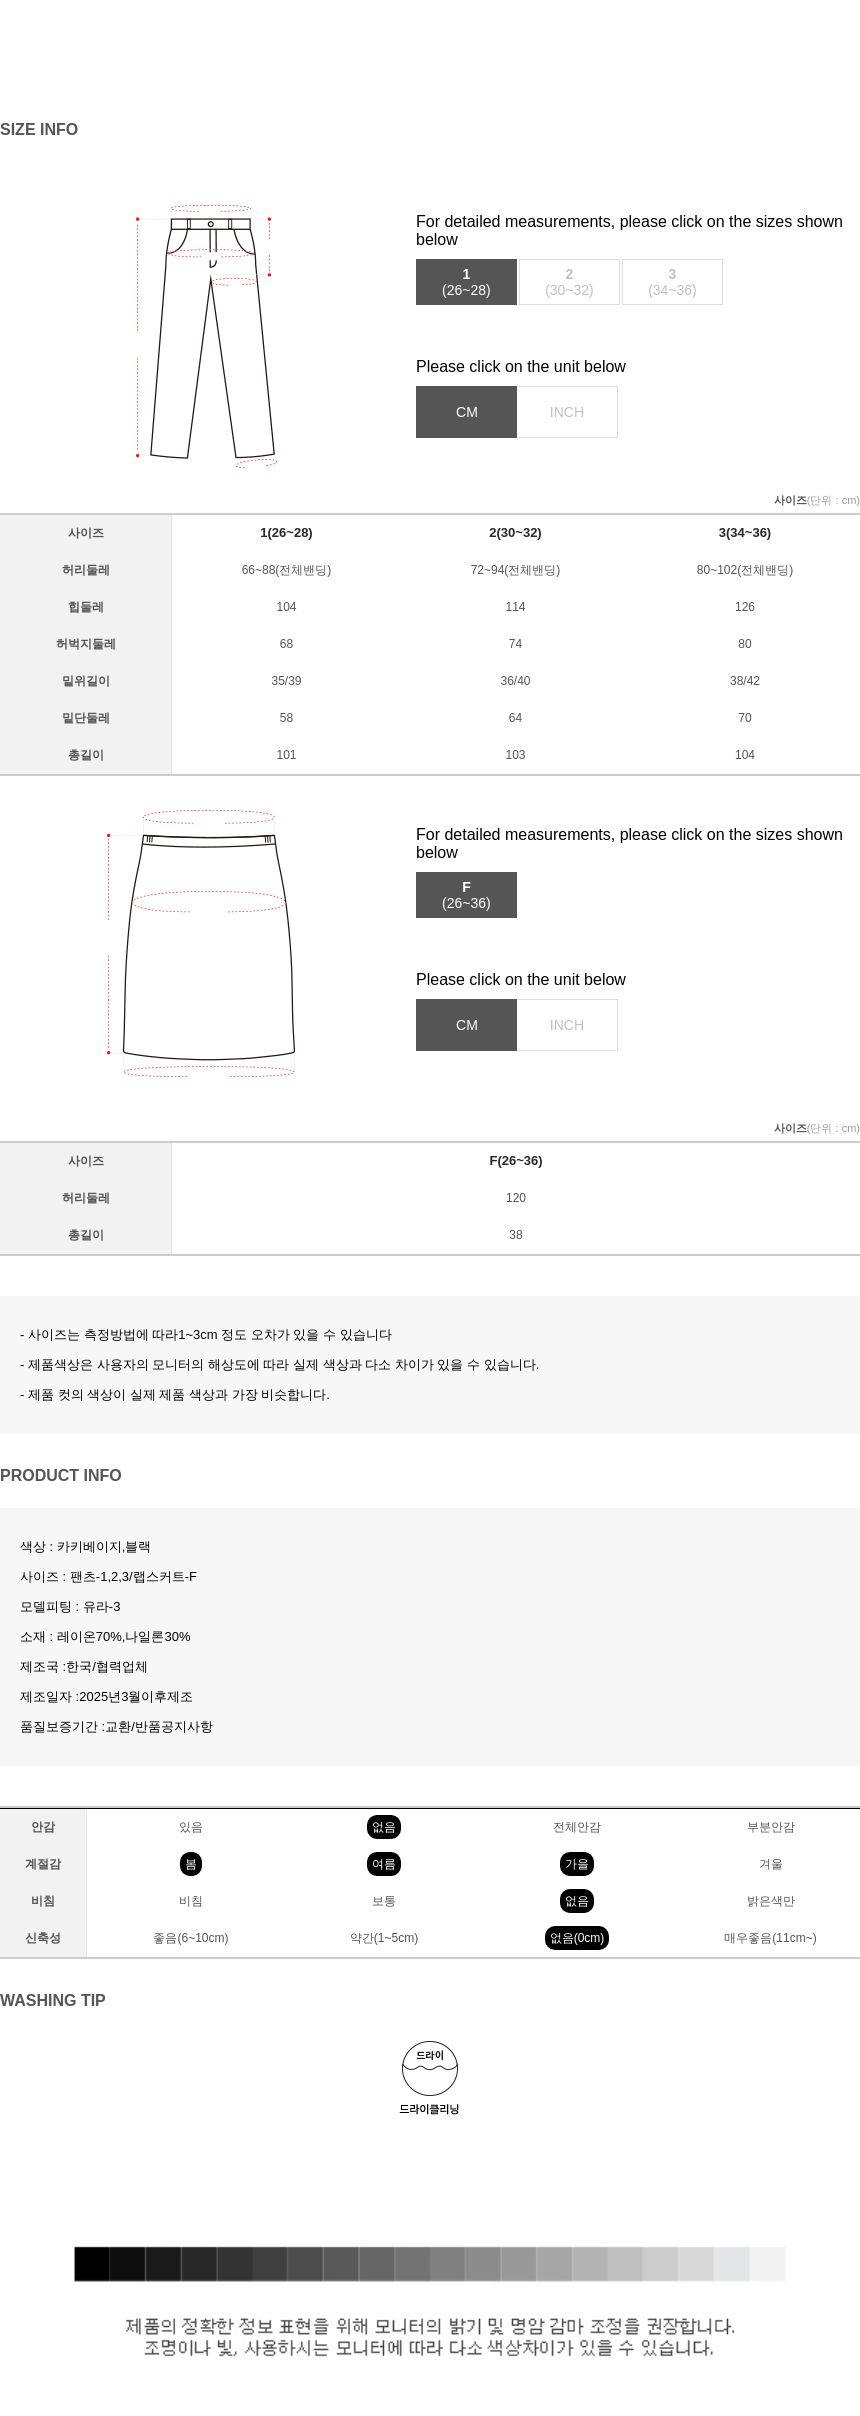Switch skirt measurements to INCH unit
The width and height of the screenshot is (860, 2416).
click(x=567, y=1025)
